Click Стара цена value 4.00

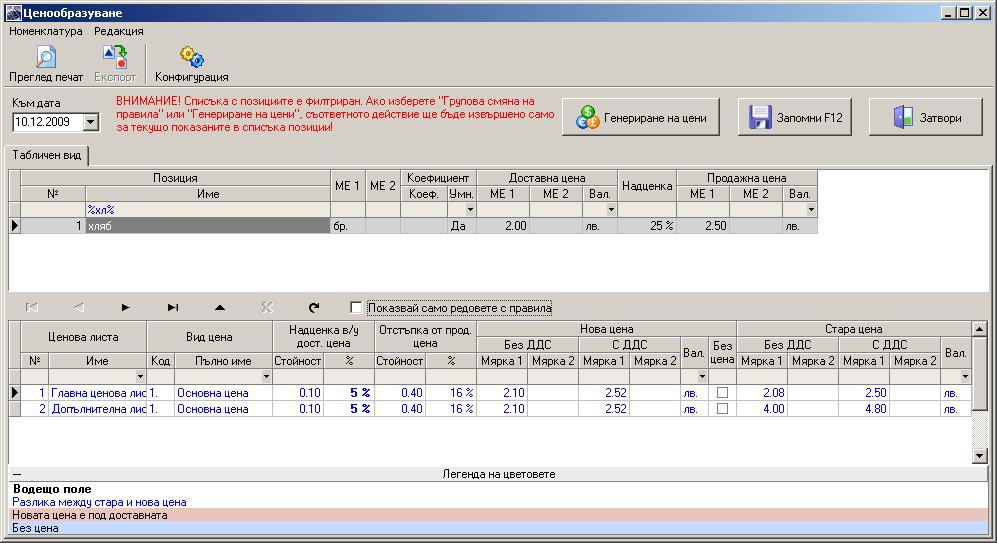[x=762, y=409]
